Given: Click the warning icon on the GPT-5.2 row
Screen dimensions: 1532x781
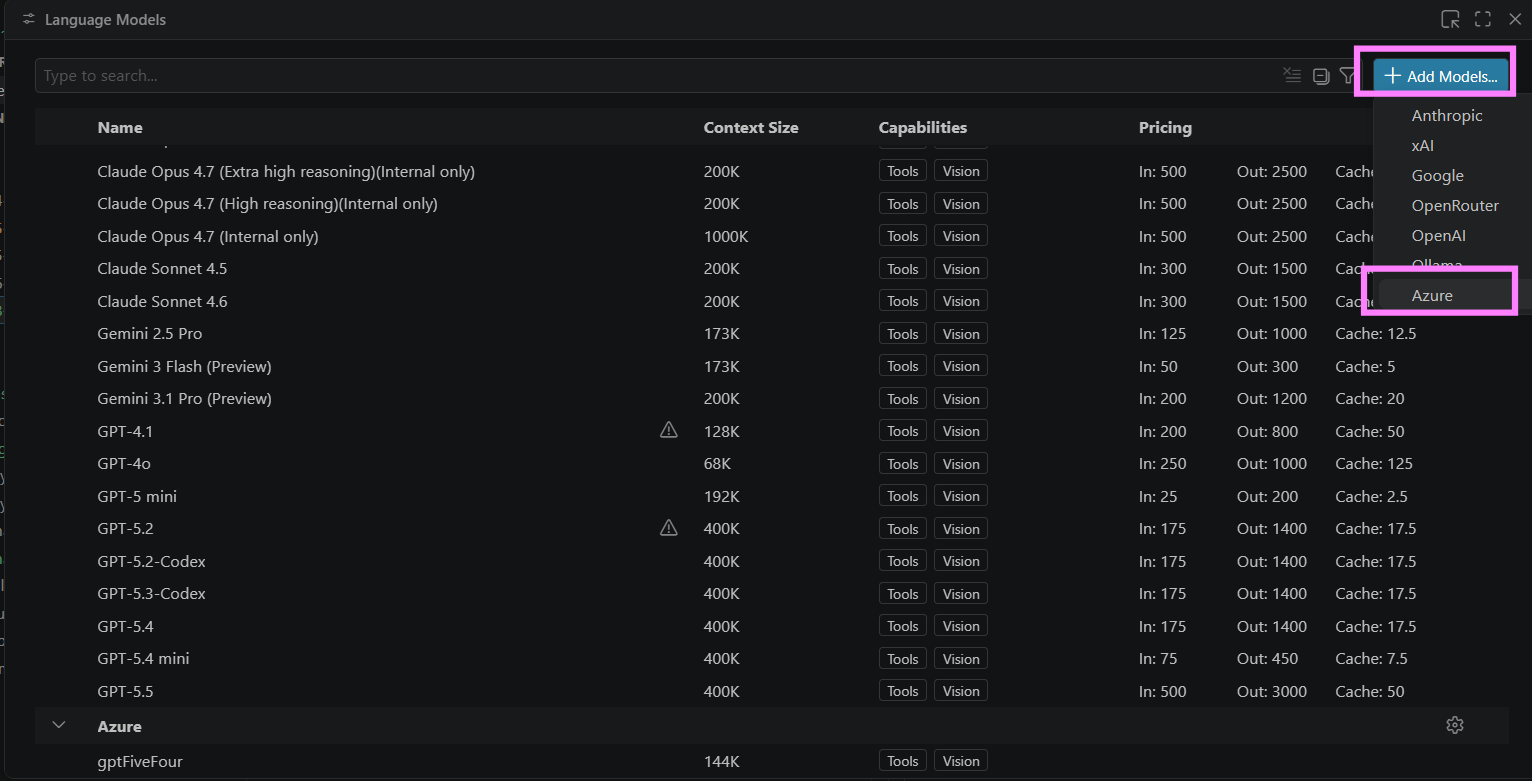Looking at the screenshot, I should pyautogui.click(x=669, y=527).
